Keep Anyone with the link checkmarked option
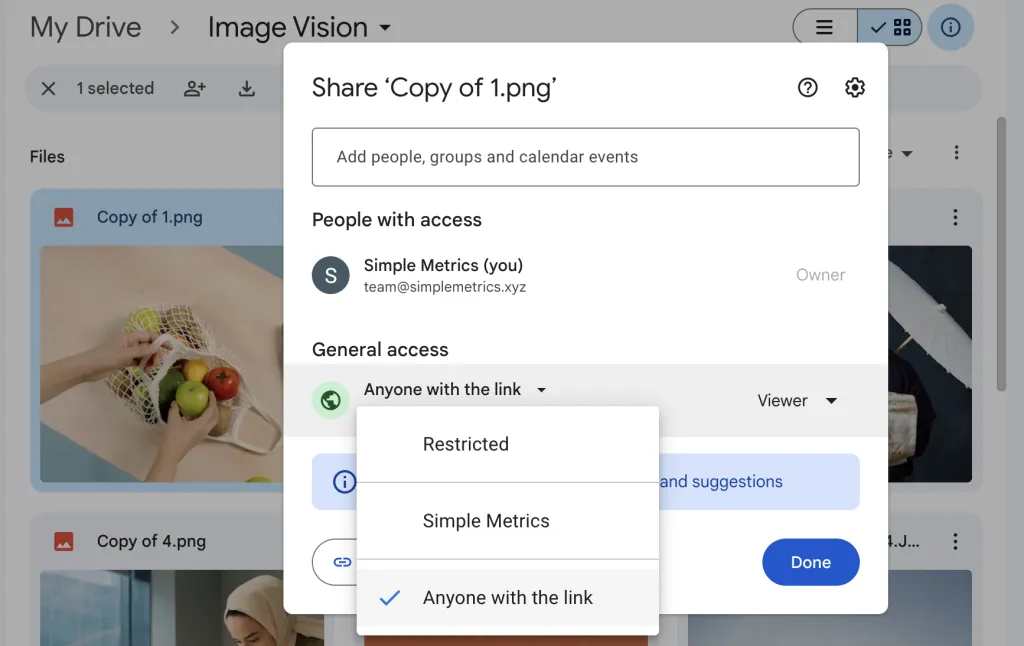Screen dimensions: 1024x646 [x=506, y=597]
